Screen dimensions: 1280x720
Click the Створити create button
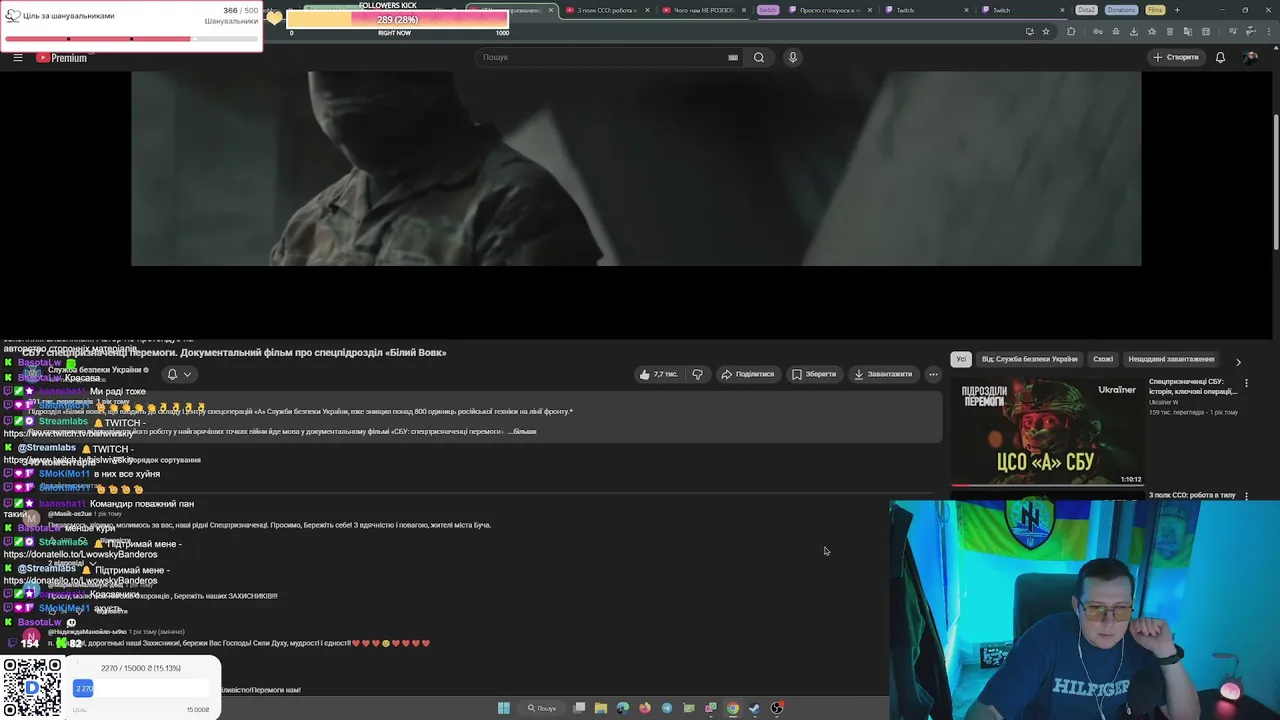(1176, 57)
